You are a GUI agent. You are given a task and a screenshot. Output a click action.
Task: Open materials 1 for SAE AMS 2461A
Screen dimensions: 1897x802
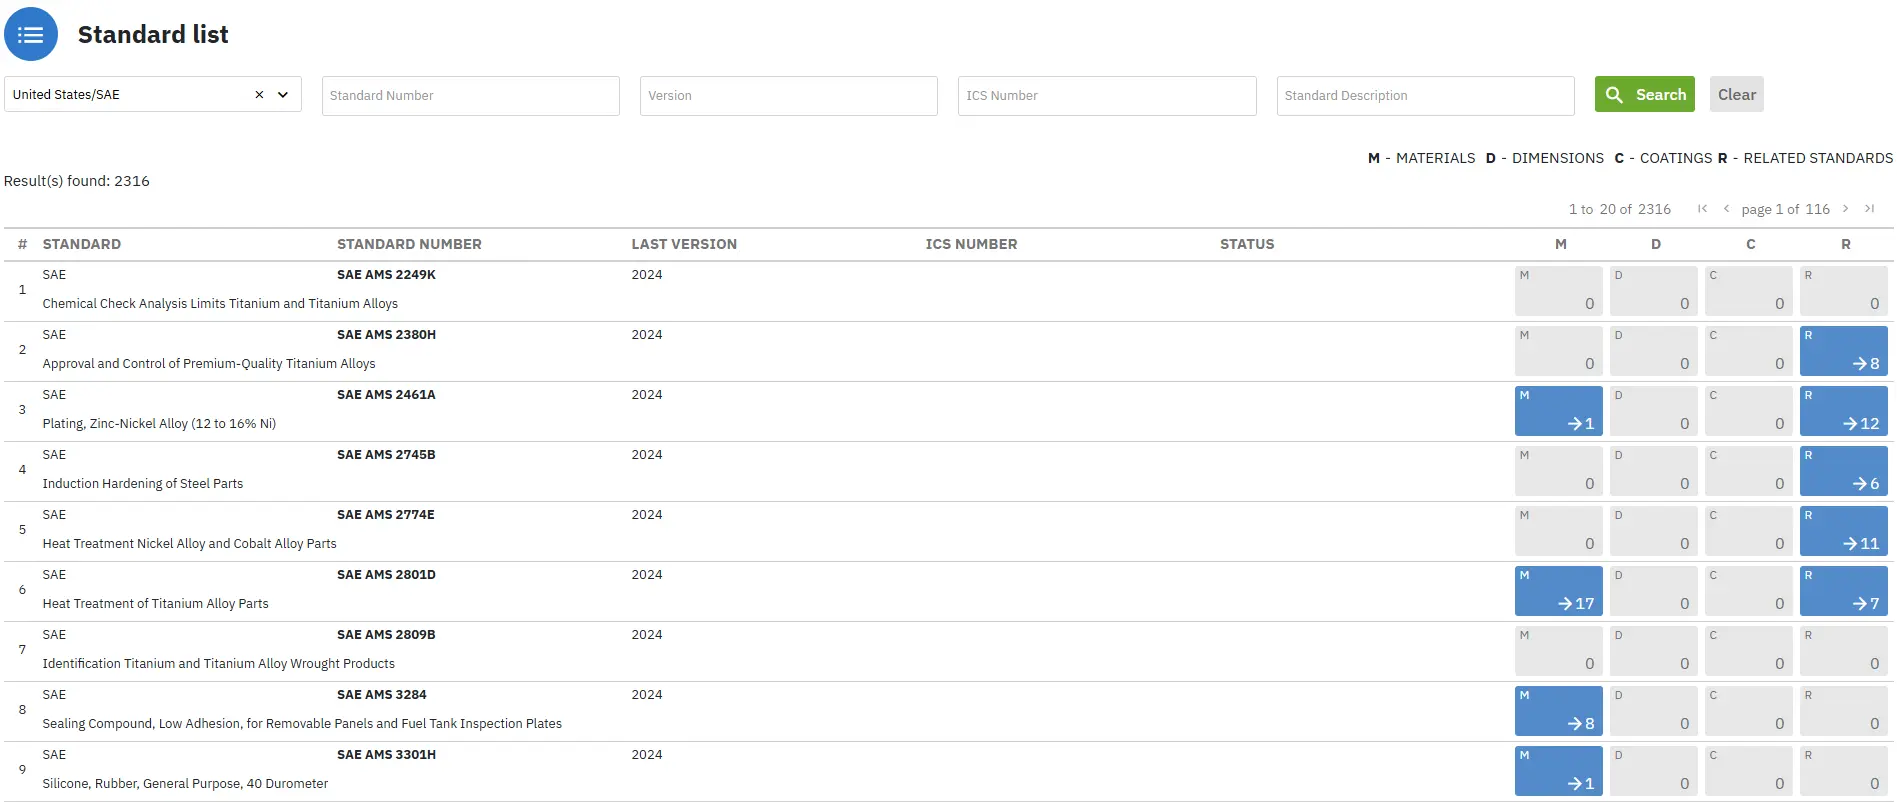tap(1558, 411)
